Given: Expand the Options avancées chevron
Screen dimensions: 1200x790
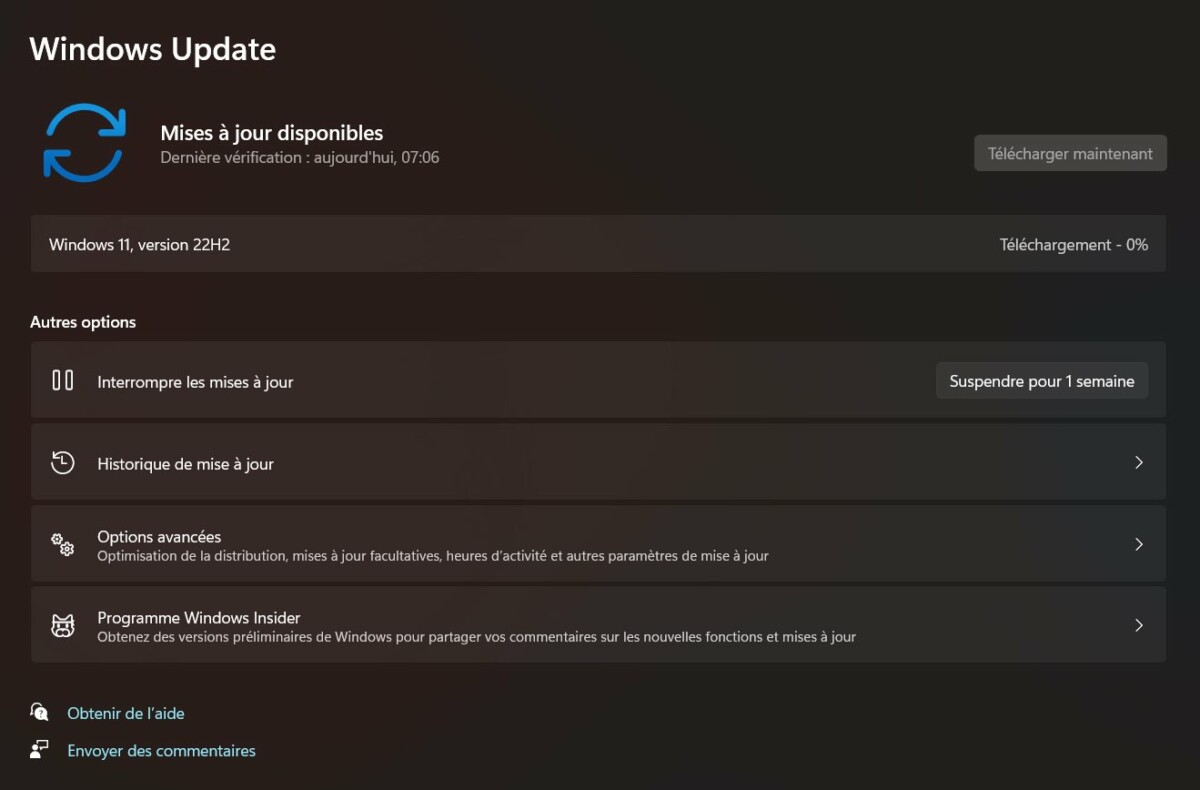Looking at the screenshot, I should tap(1138, 544).
